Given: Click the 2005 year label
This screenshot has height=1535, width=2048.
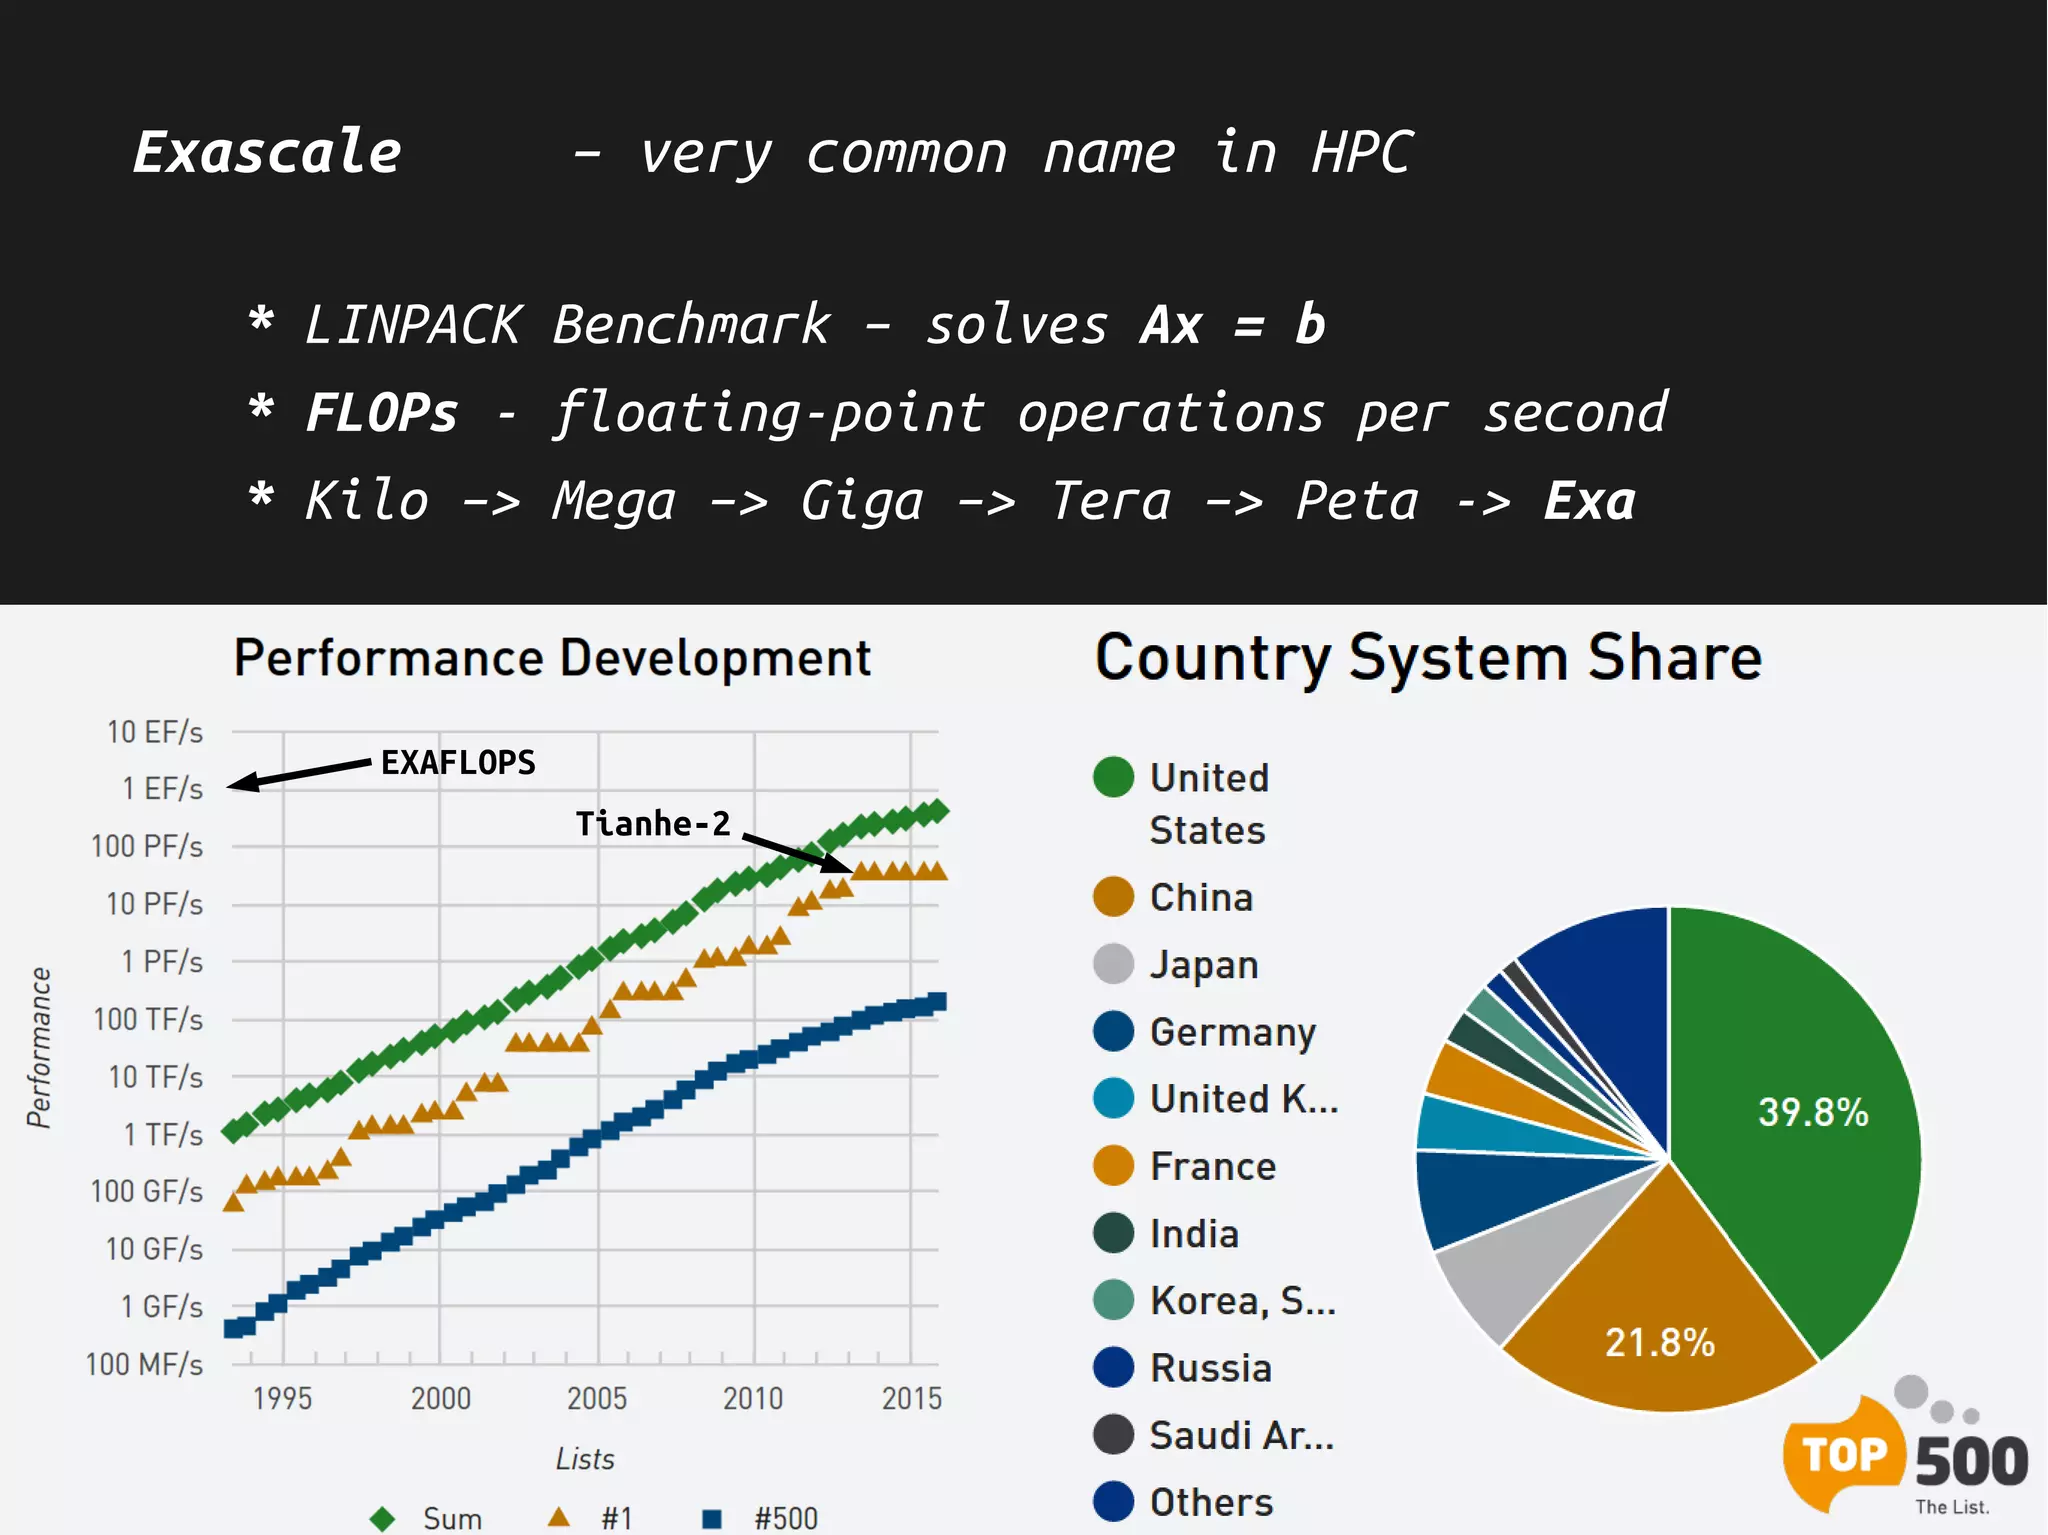Looking at the screenshot, I should point(597,1398).
